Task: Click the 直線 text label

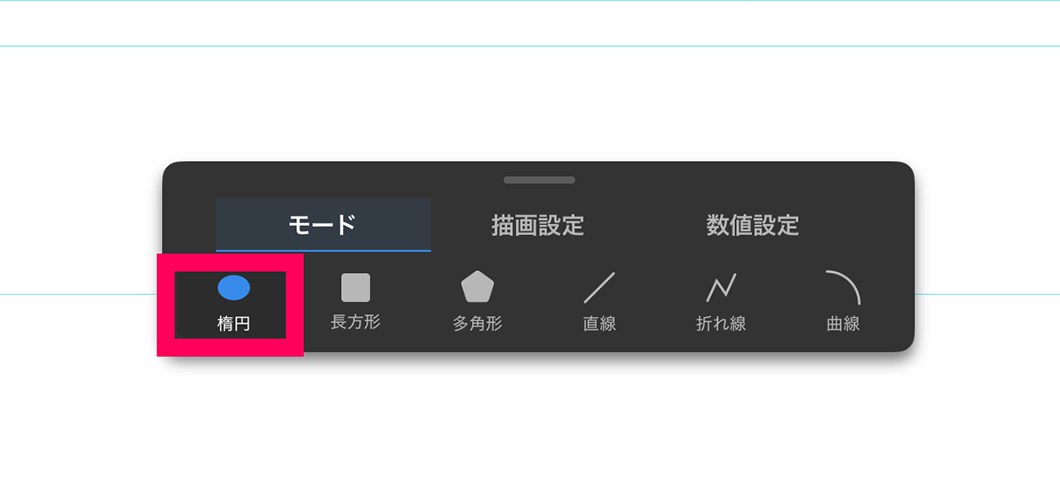Action: (599, 324)
